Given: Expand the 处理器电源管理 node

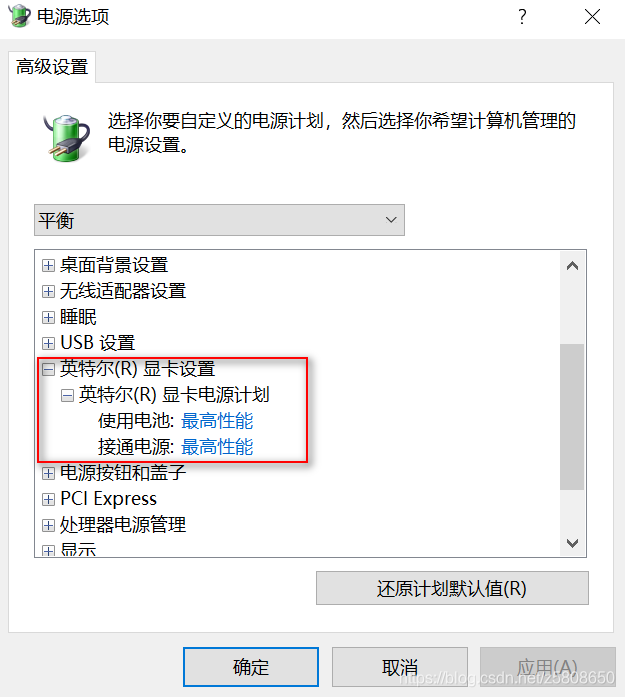Looking at the screenshot, I should click(x=48, y=525).
